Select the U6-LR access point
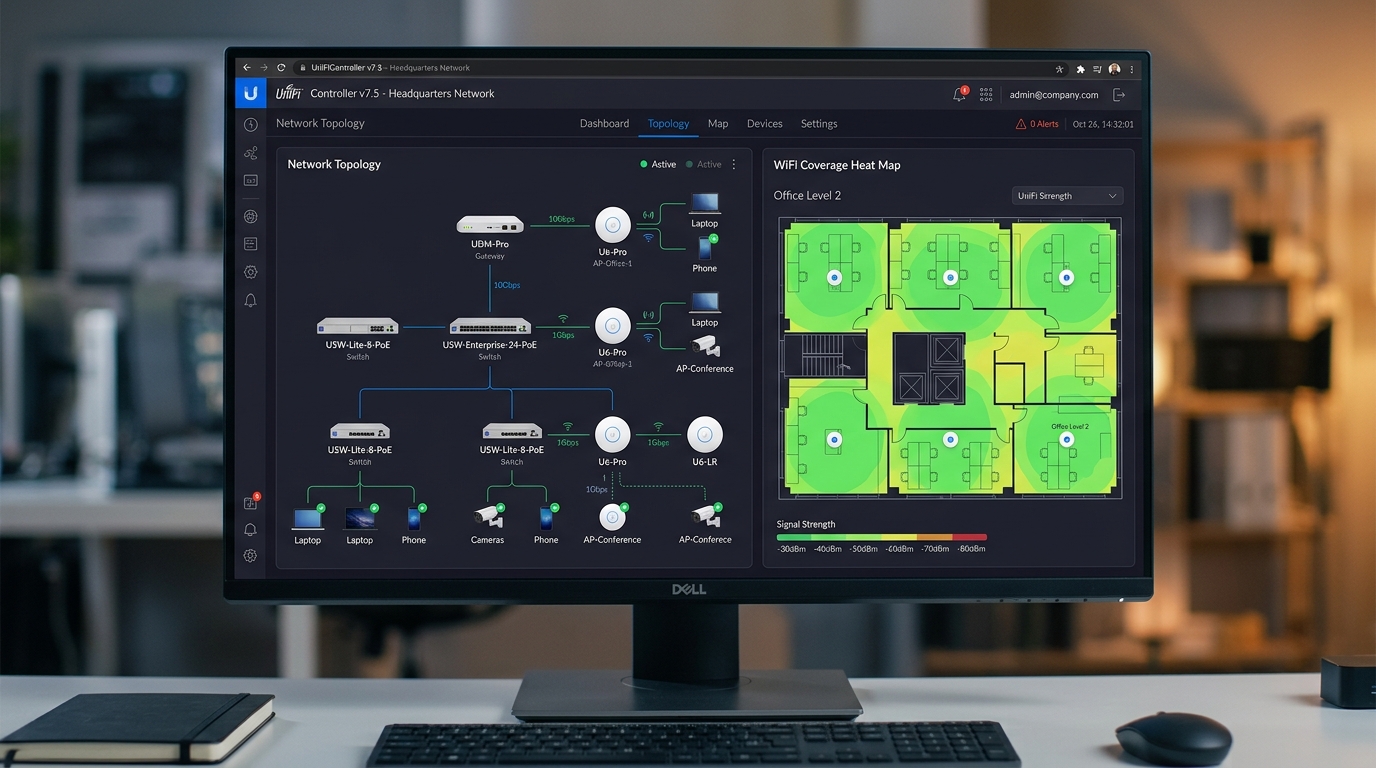1376x768 pixels. pos(705,434)
